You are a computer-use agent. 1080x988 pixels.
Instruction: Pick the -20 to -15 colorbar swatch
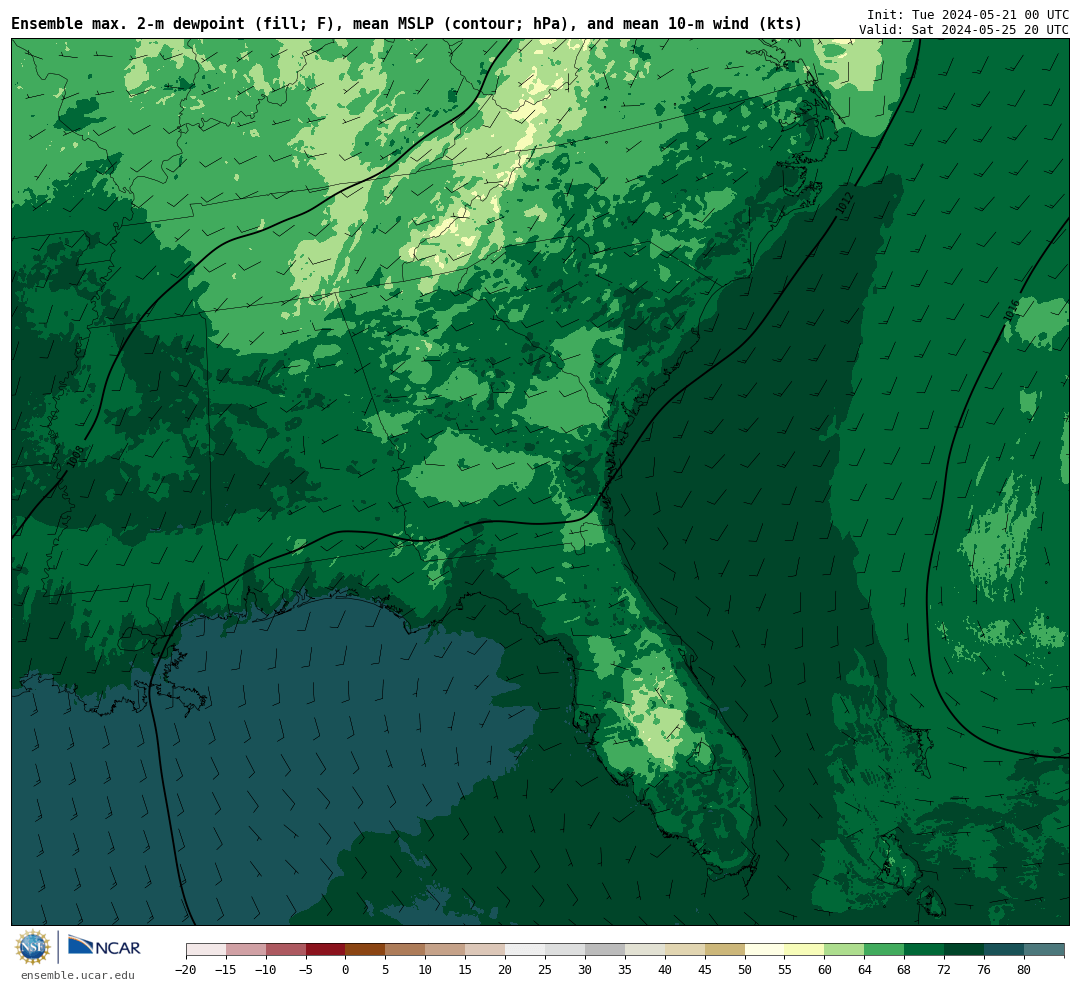(x=206, y=950)
